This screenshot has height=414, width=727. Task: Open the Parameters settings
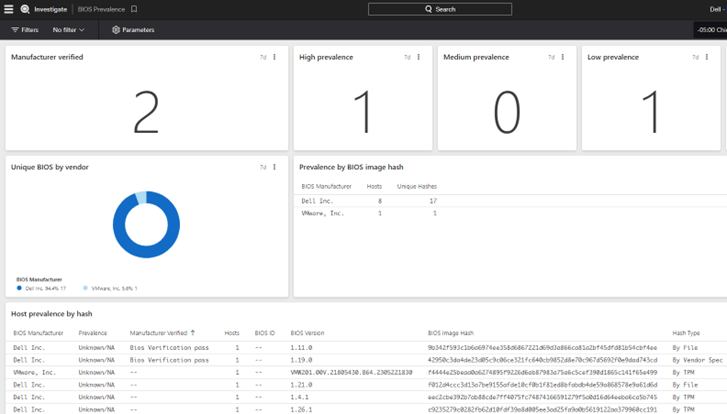[133, 30]
